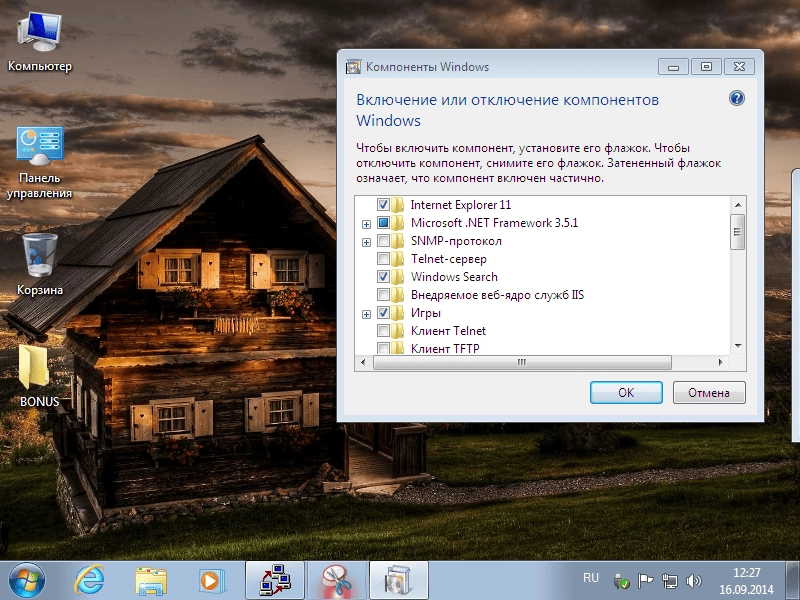This screenshot has height=600, width=800.
Task: Click the blue help question mark icon
Action: [x=737, y=98]
